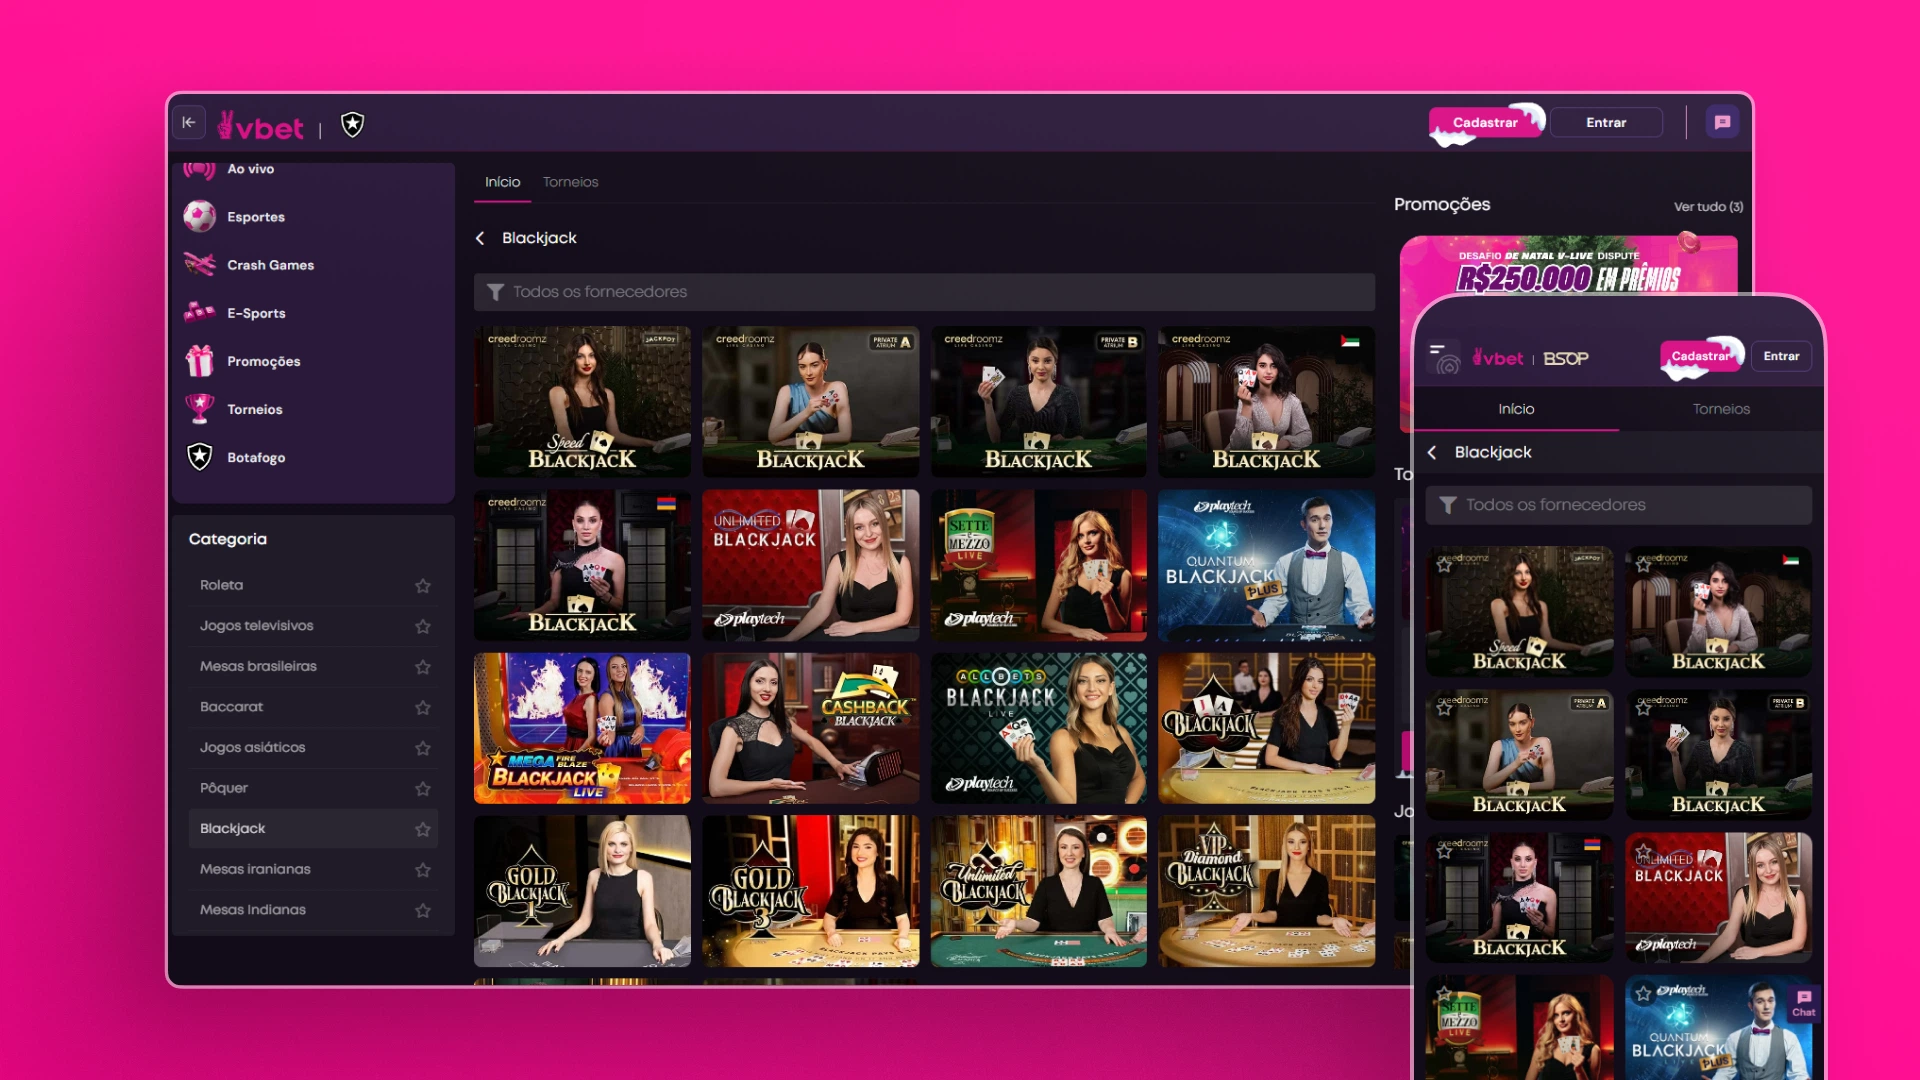Screen dimensions: 1920x1080
Task: Open Esportes from the sidebar soccer ball icon
Action: (200, 216)
